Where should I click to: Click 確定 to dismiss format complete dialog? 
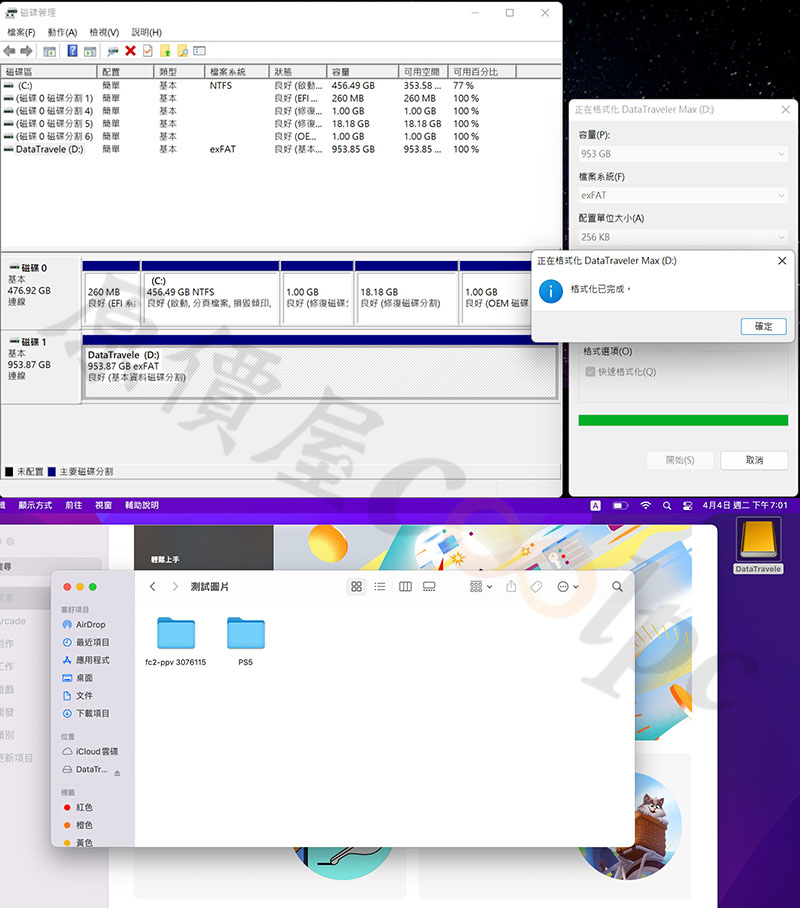point(763,327)
